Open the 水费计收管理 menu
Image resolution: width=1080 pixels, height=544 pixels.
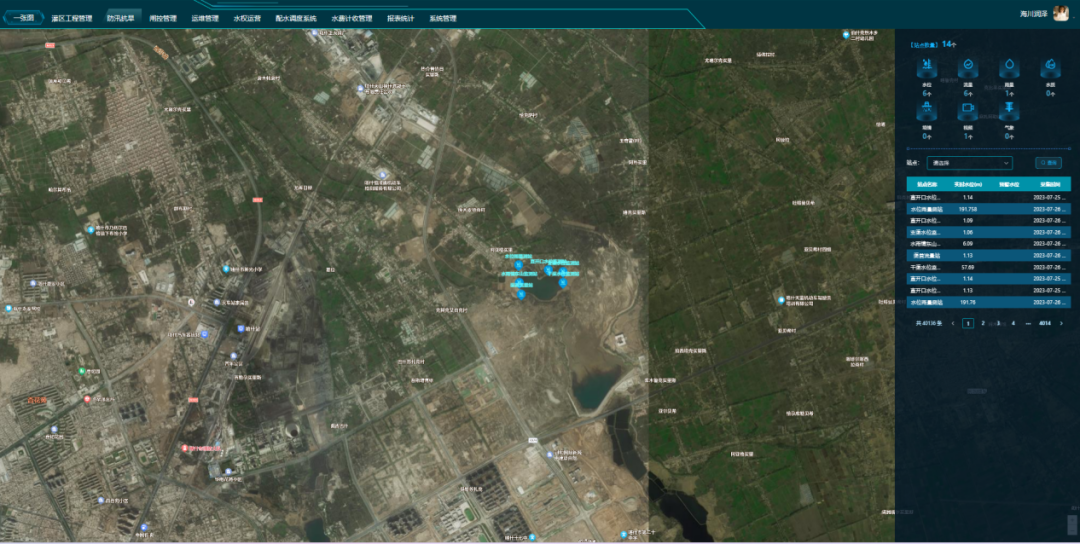(351, 19)
